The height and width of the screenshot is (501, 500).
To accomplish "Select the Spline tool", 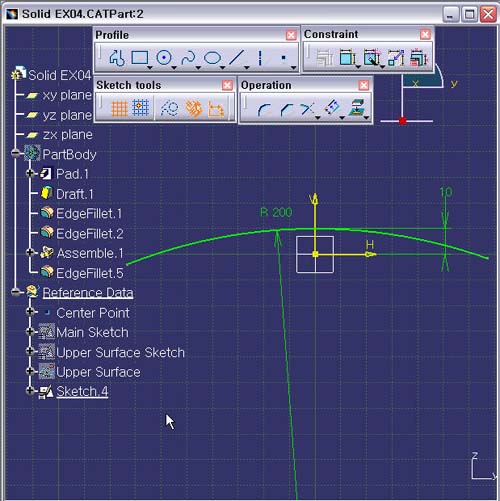I will coord(188,58).
